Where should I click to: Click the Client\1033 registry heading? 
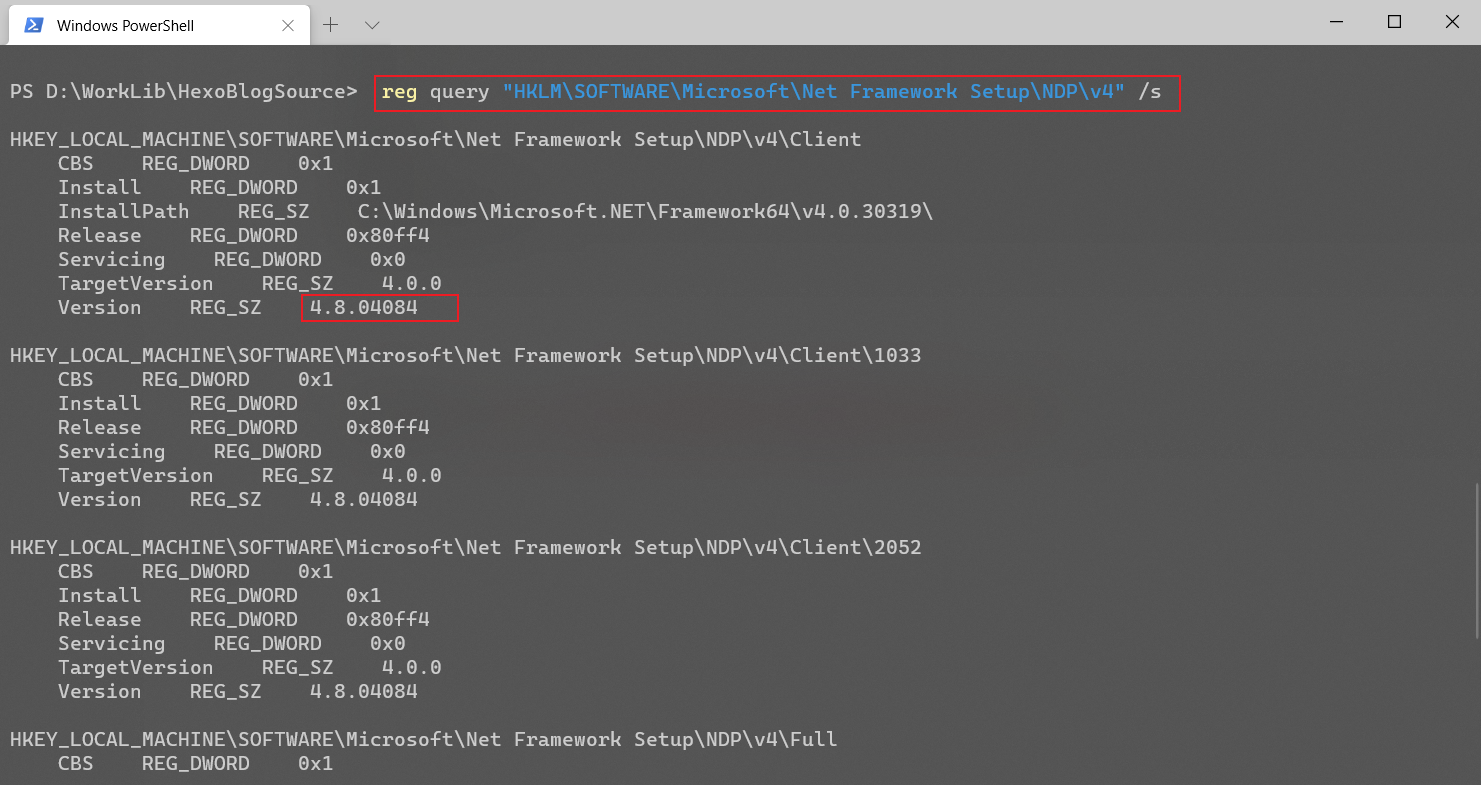point(465,355)
